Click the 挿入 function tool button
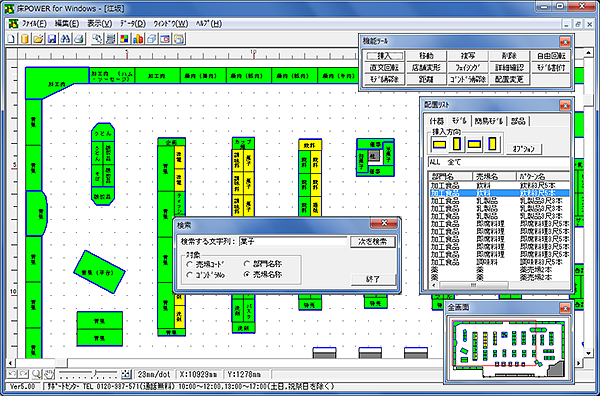Image resolution: width=600 pixels, height=396 pixels. (385, 56)
